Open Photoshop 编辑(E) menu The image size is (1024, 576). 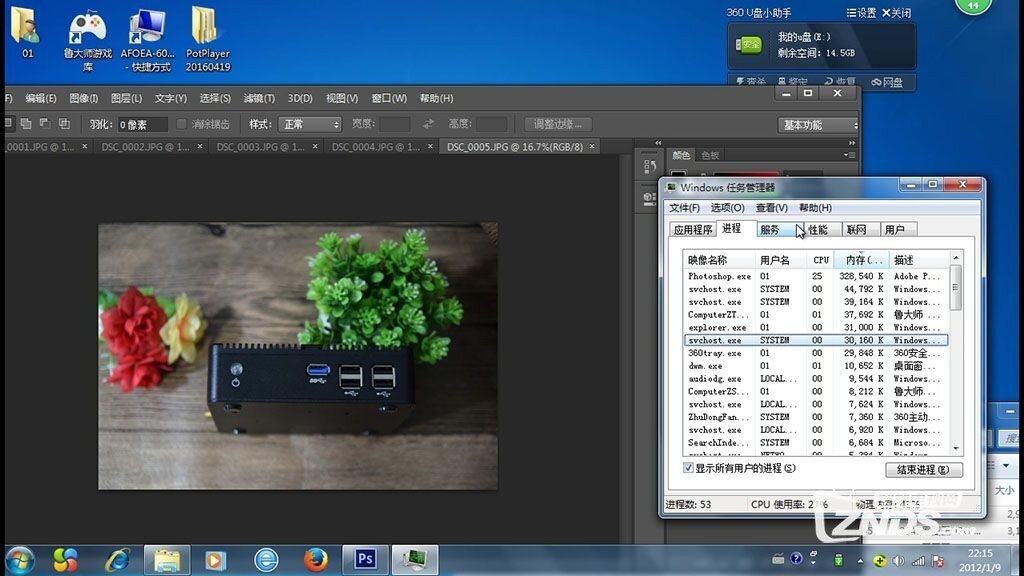(x=40, y=98)
